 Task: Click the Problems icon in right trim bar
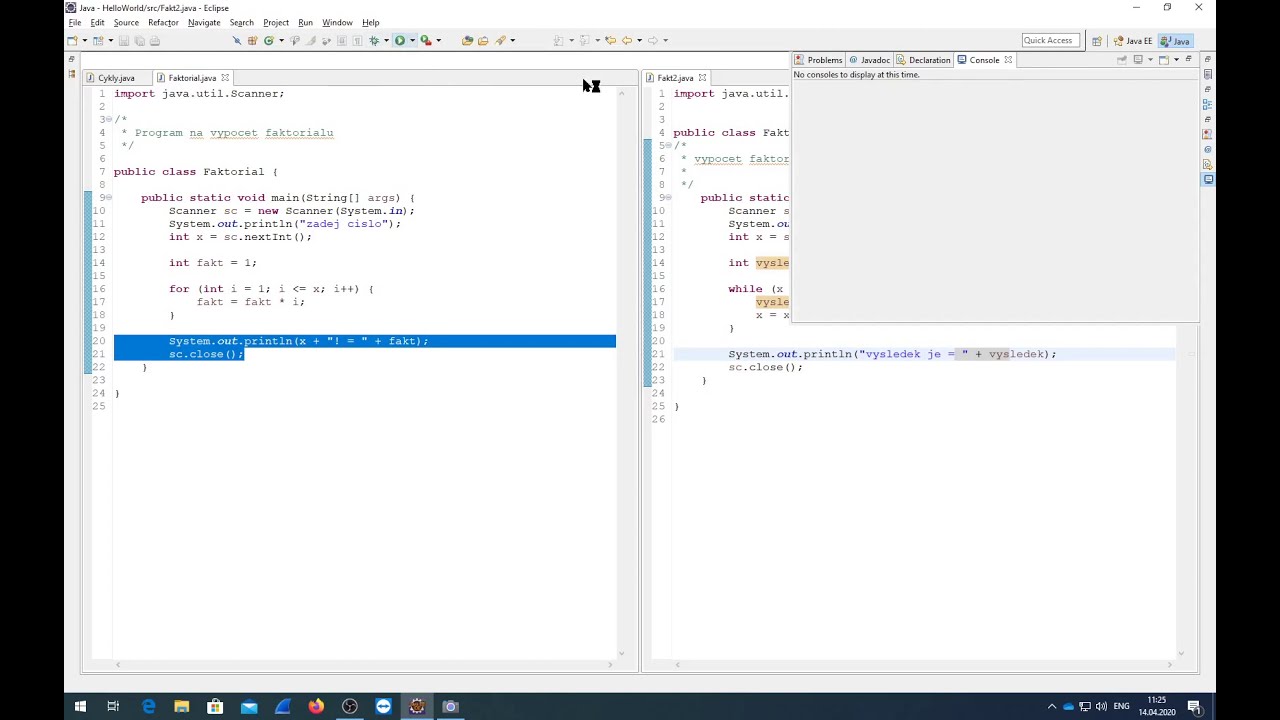click(x=1208, y=134)
